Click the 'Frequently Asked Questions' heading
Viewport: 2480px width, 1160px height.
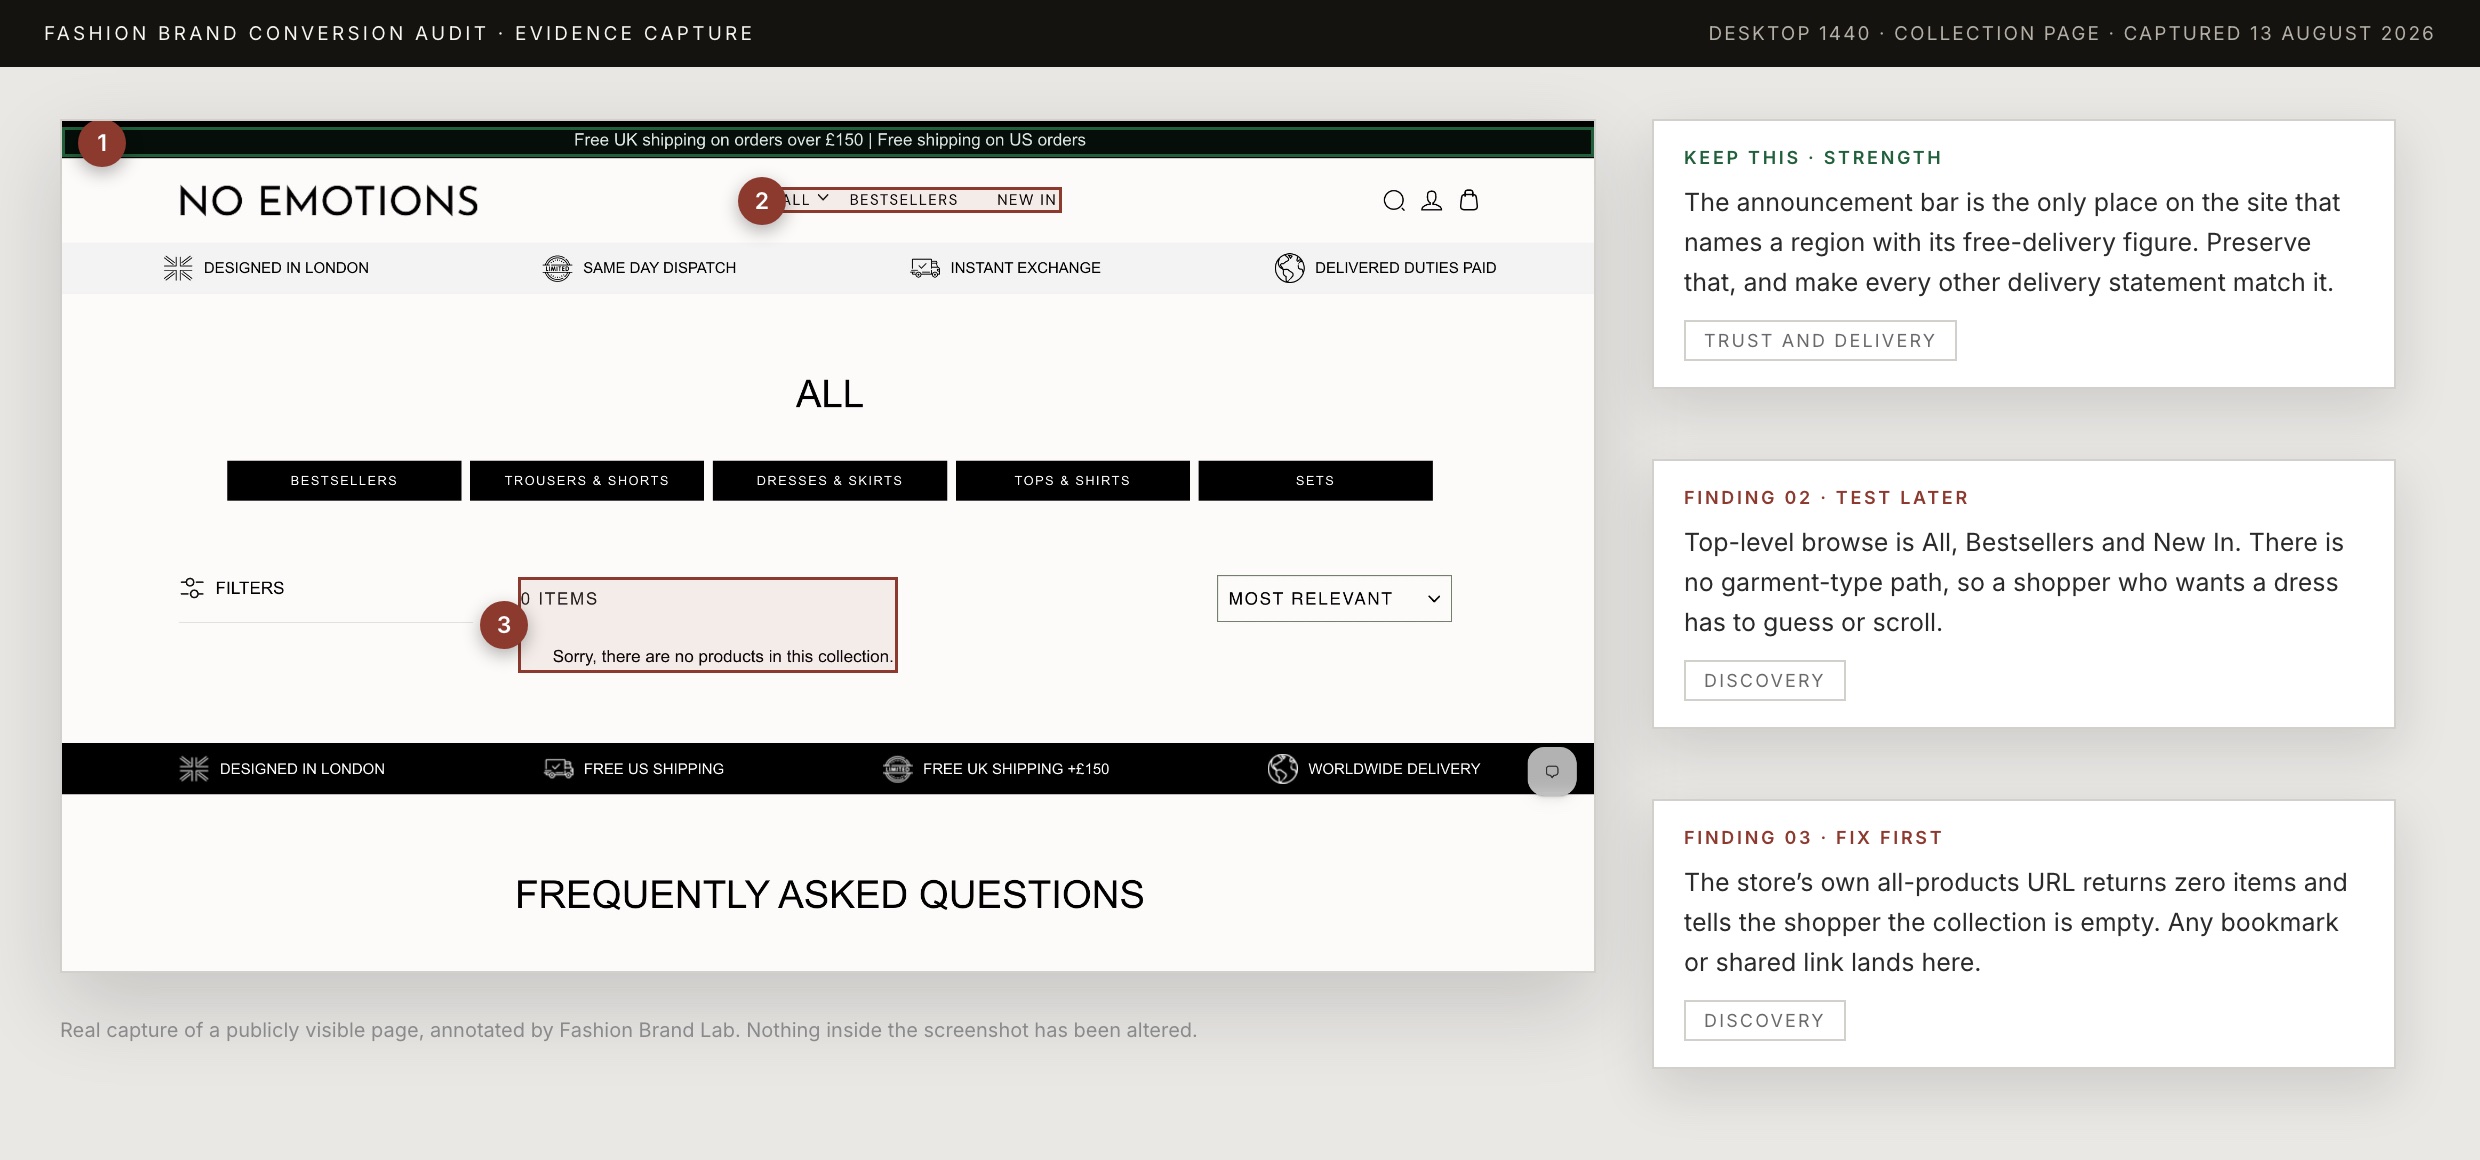[830, 895]
